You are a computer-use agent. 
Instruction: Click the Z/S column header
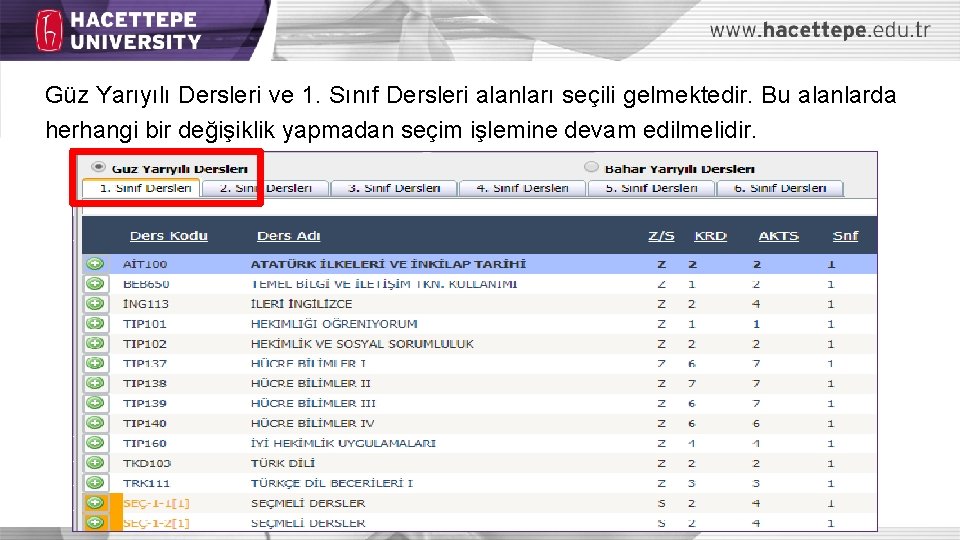click(x=661, y=236)
